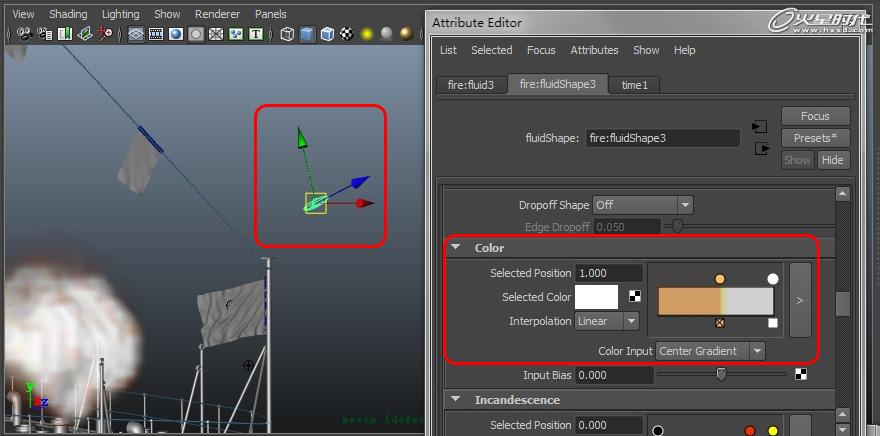Click the white Selected Color swatch
This screenshot has width=880, height=436.
click(596, 297)
